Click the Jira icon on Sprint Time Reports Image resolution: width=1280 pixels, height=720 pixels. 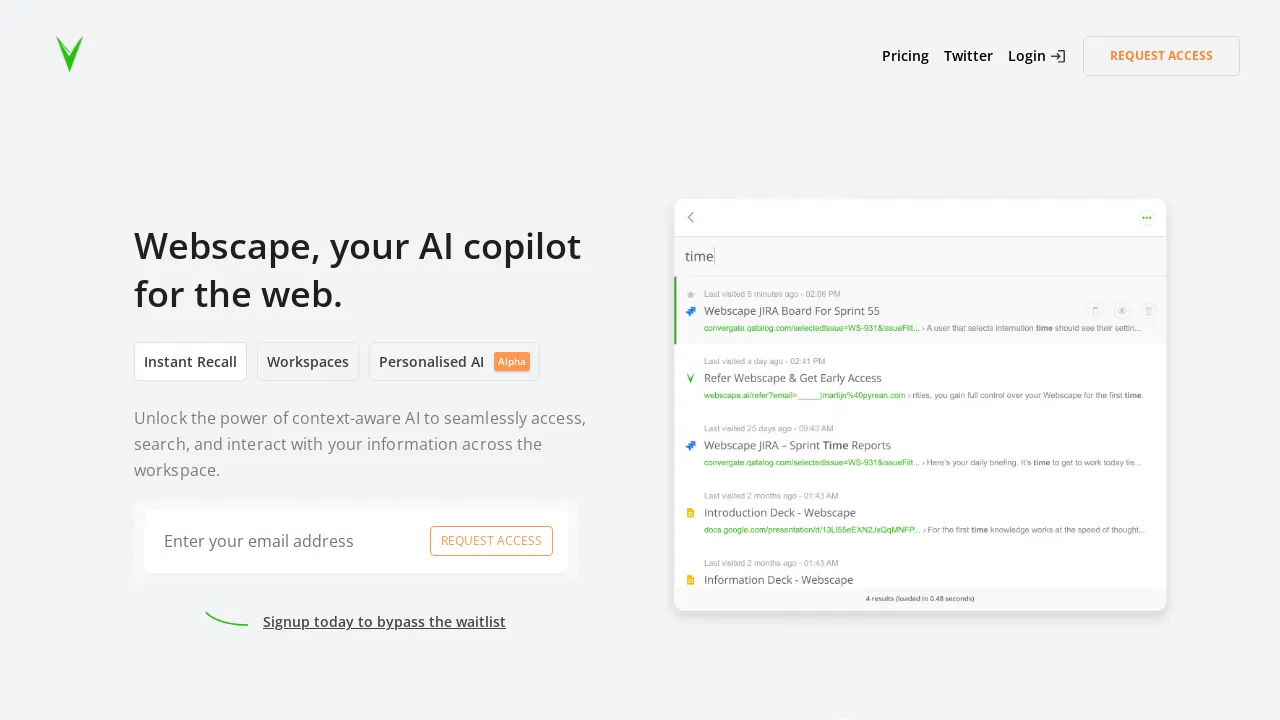691,446
